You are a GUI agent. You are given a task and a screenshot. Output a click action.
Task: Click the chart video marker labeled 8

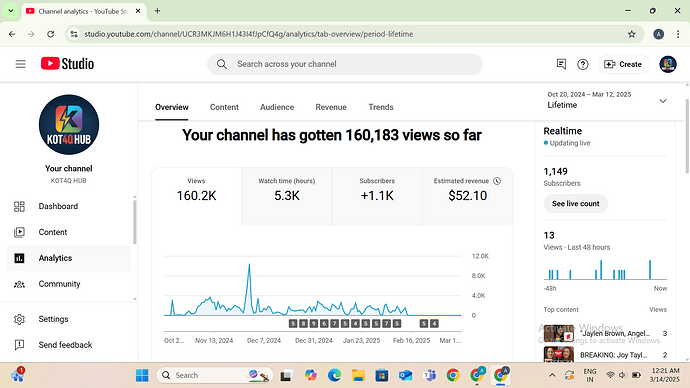(x=303, y=324)
